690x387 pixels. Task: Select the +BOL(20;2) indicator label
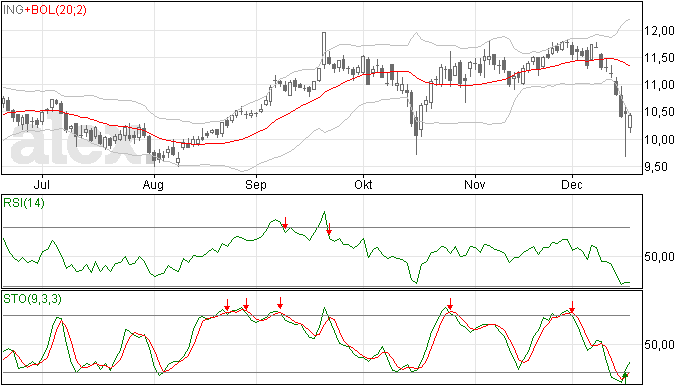click(x=55, y=10)
